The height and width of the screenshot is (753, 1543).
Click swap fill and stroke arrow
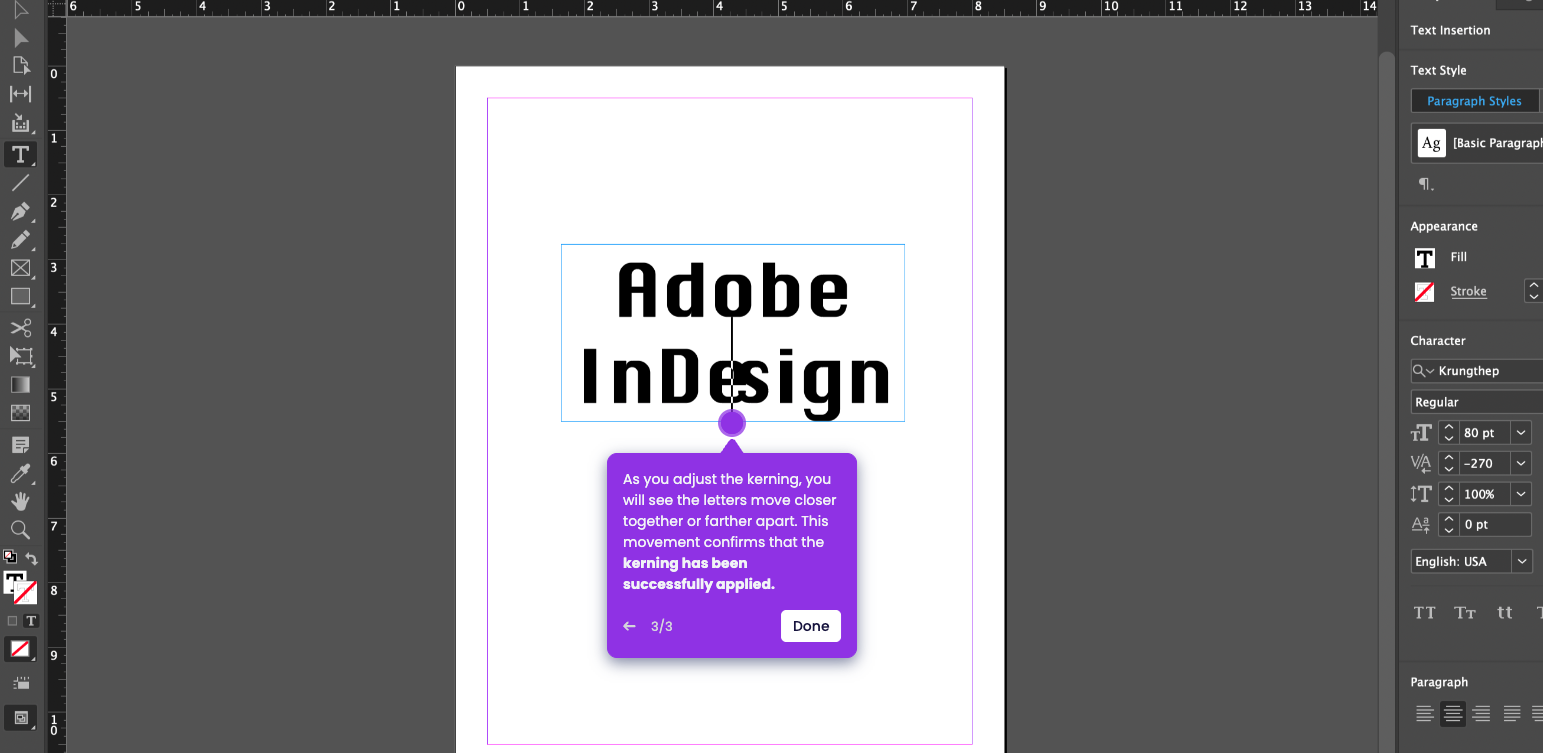tap(31, 559)
